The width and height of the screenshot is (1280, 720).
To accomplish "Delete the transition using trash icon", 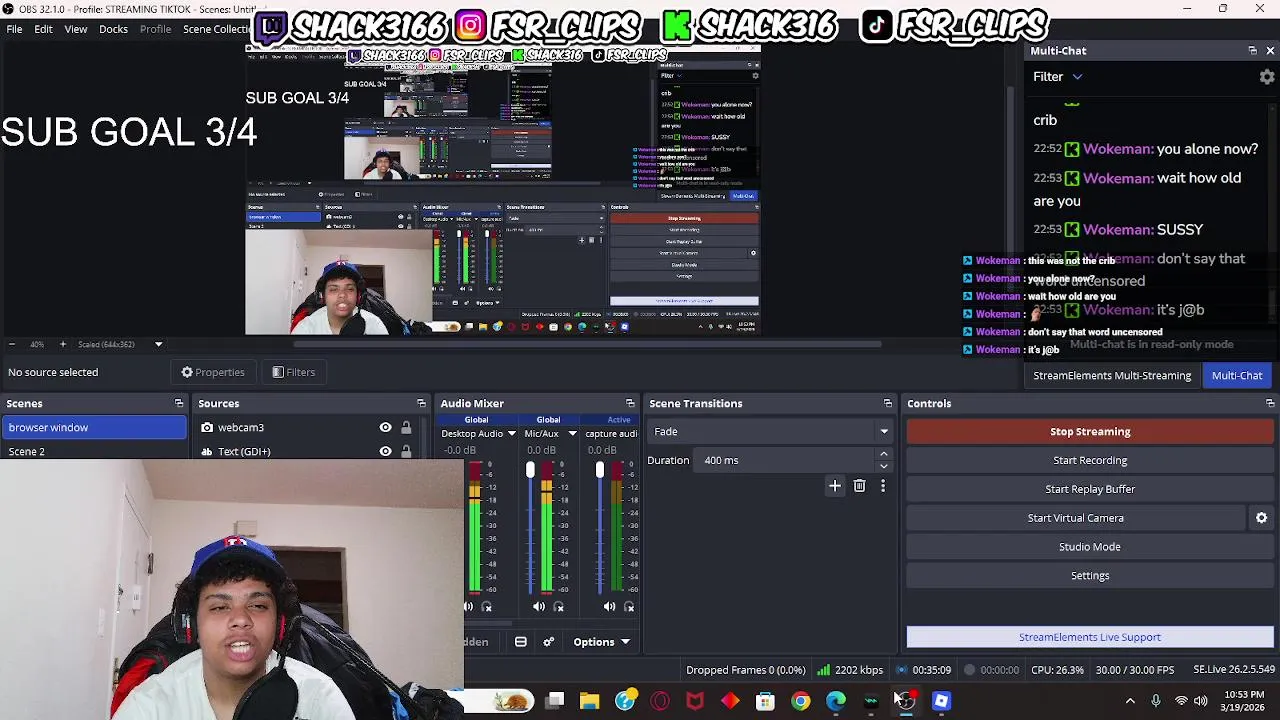I will point(859,486).
